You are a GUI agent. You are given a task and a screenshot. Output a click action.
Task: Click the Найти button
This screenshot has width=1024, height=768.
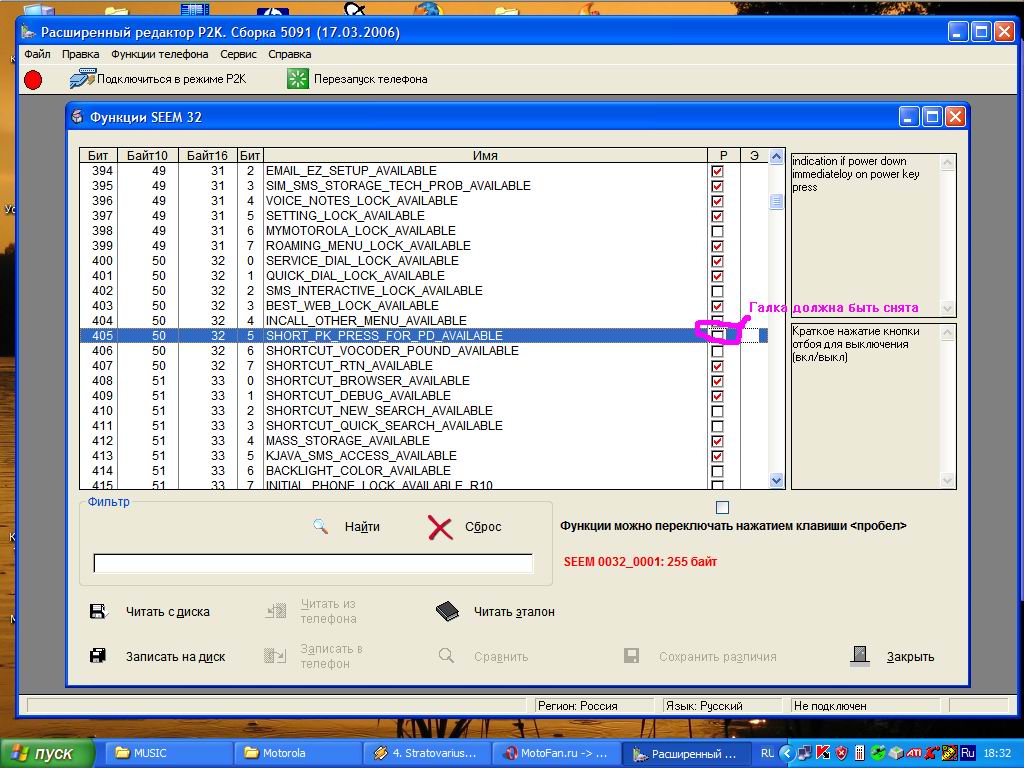[347, 526]
